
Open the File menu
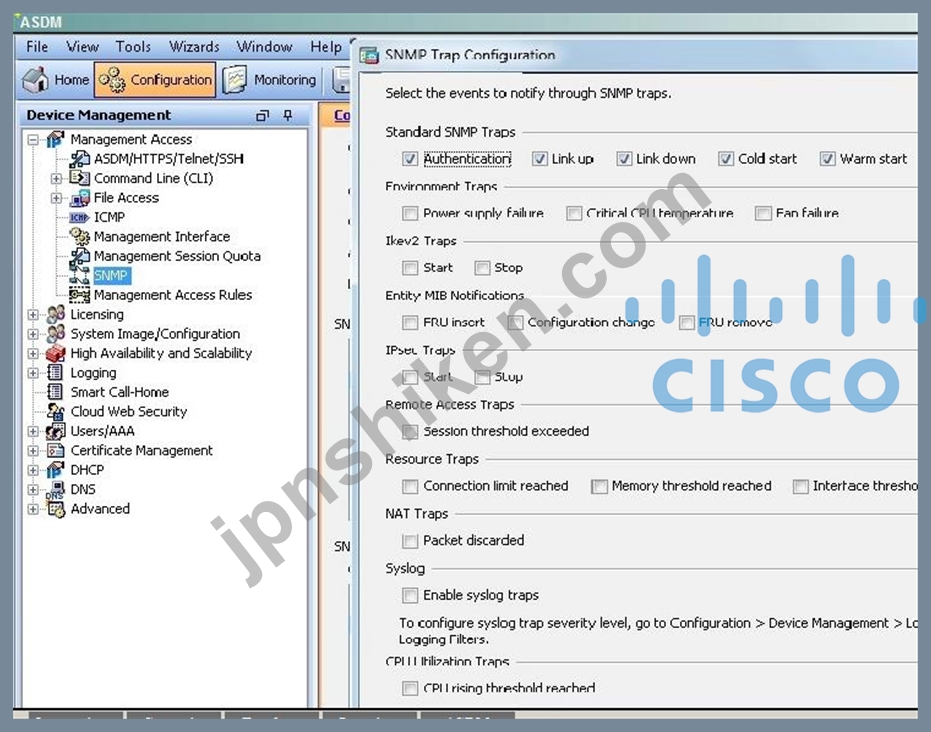[37, 46]
